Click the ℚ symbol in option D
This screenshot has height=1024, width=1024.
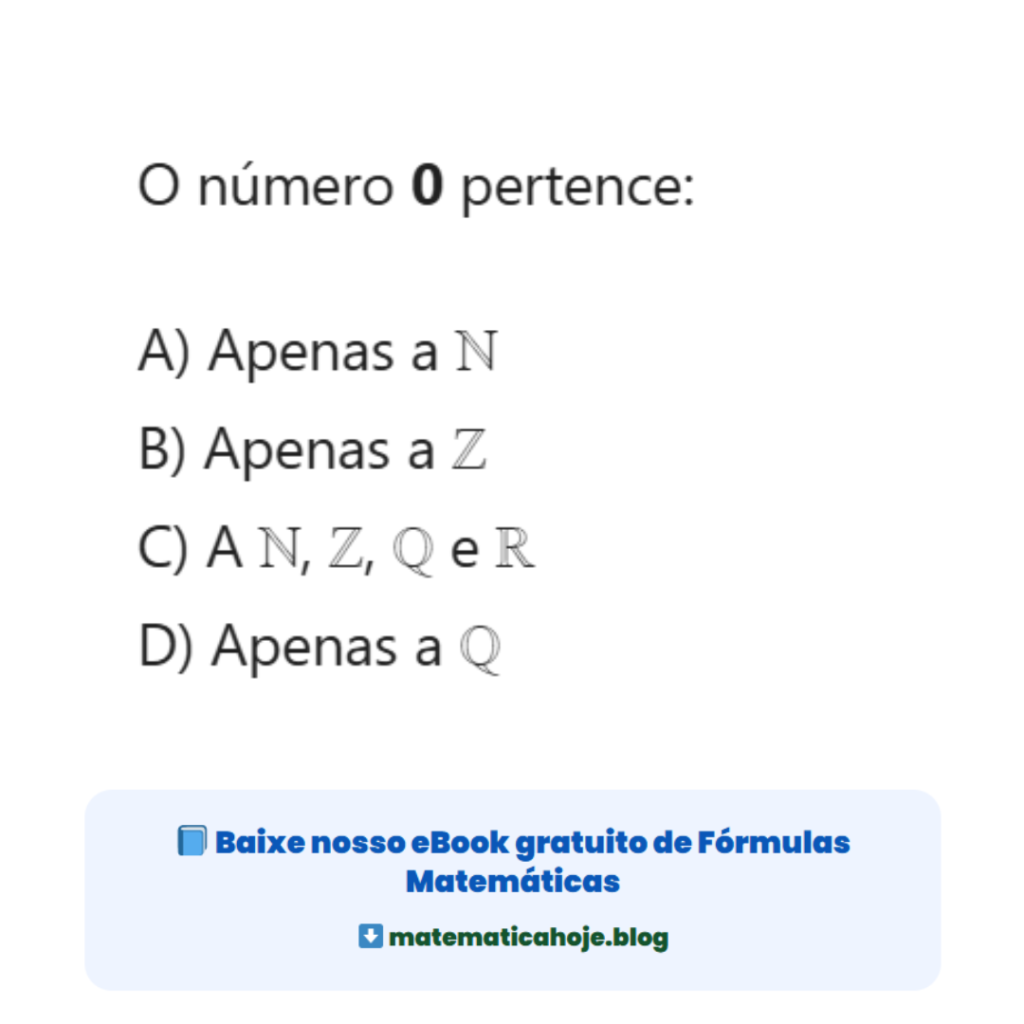[x=480, y=650]
